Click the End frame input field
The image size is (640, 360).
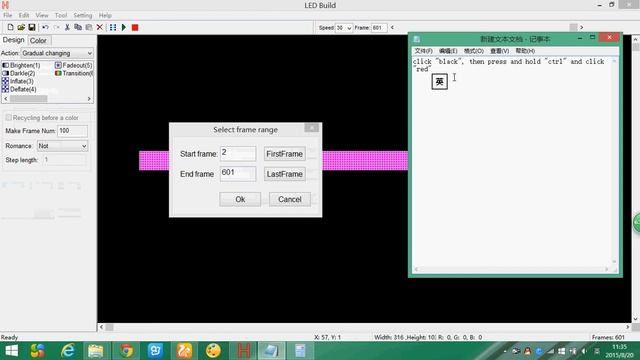coord(238,173)
